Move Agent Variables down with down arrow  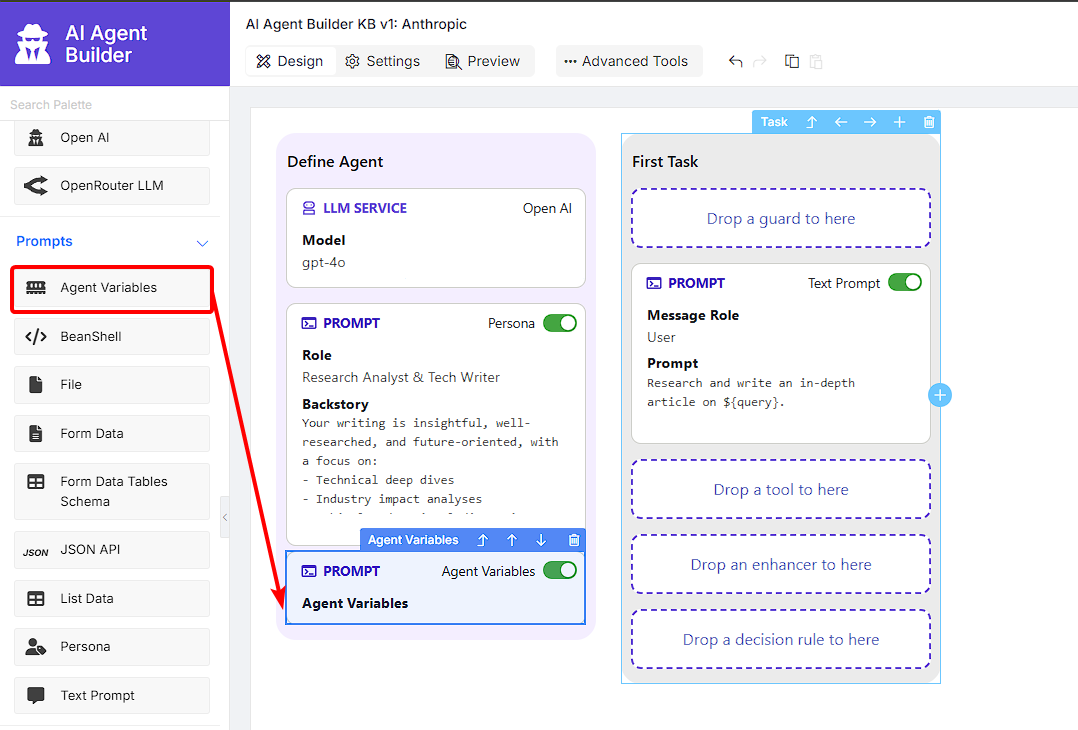541,540
